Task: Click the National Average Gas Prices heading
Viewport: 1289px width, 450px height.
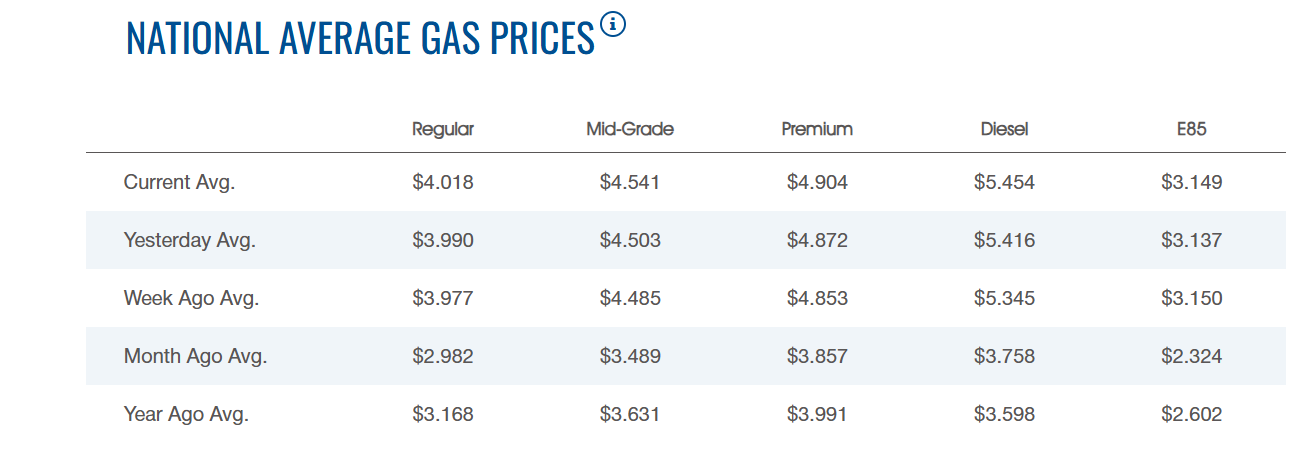Action: coord(360,38)
